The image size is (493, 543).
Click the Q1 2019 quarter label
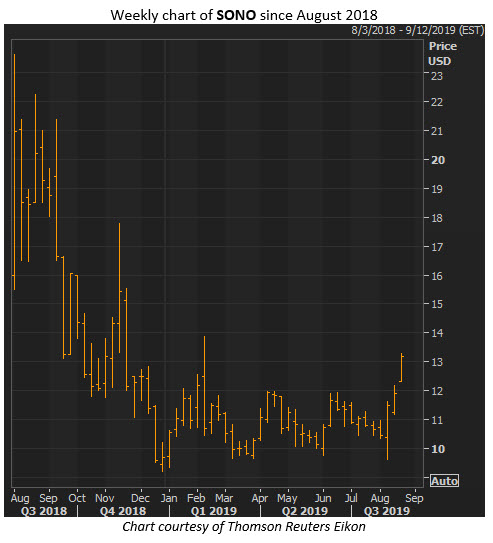tap(214, 511)
